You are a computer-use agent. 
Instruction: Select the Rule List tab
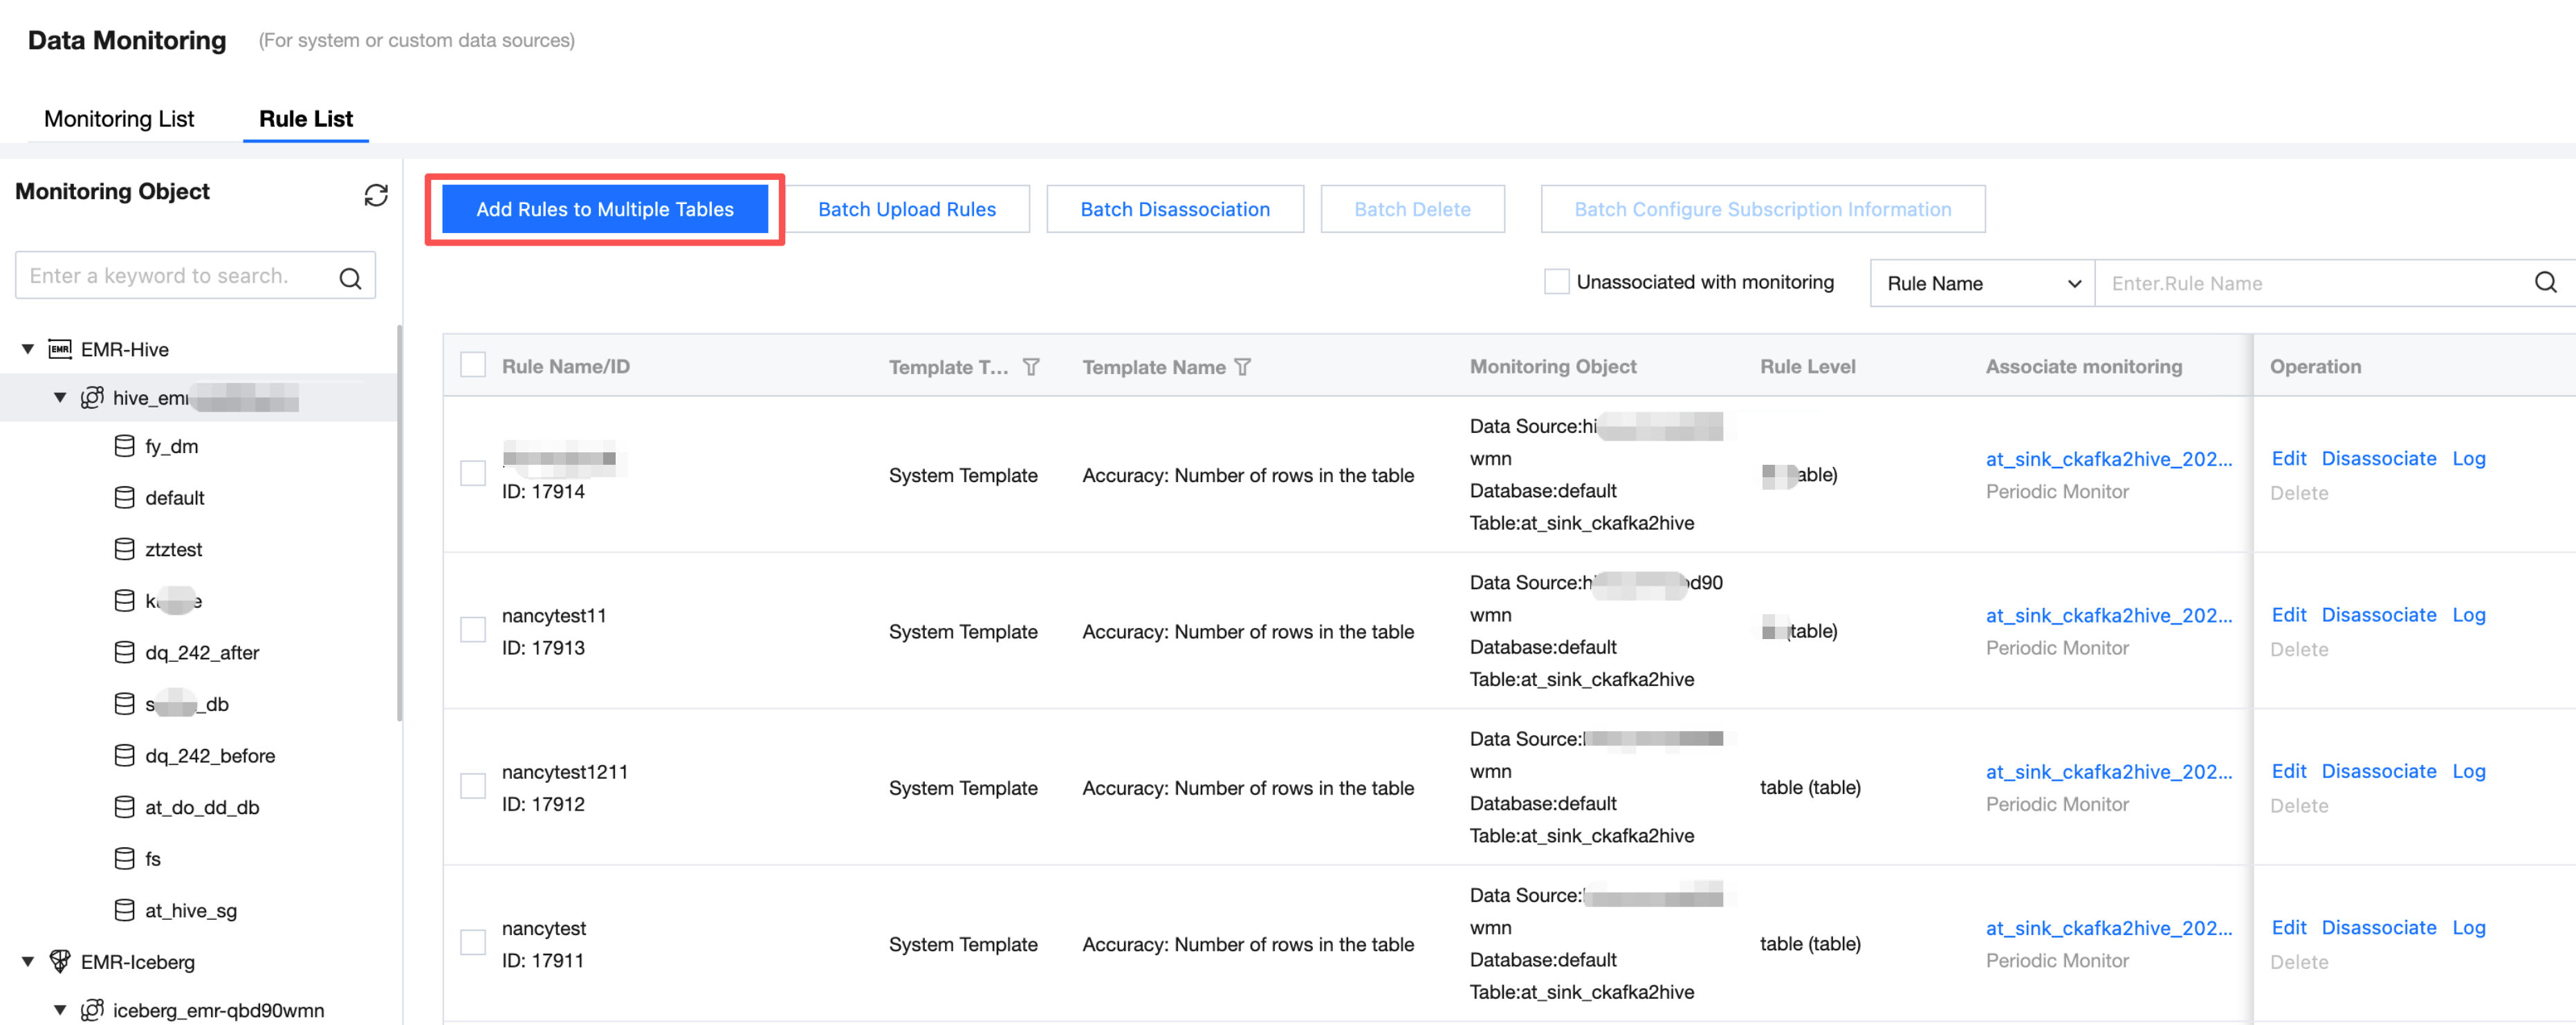[x=306, y=119]
